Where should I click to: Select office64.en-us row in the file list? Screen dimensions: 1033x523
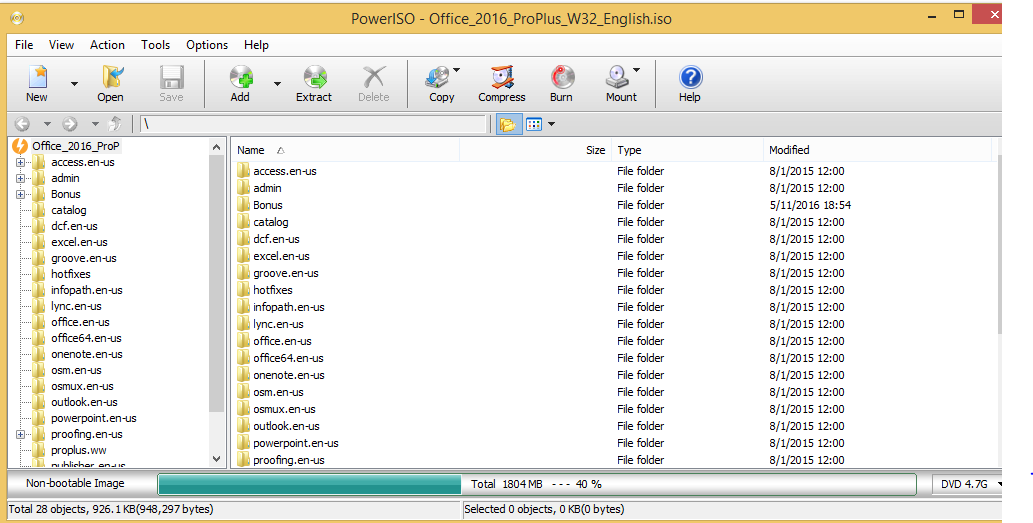point(613,358)
